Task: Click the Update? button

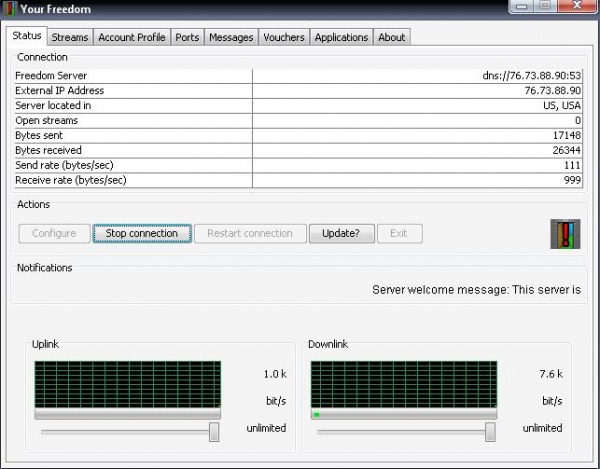Action: (x=341, y=233)
